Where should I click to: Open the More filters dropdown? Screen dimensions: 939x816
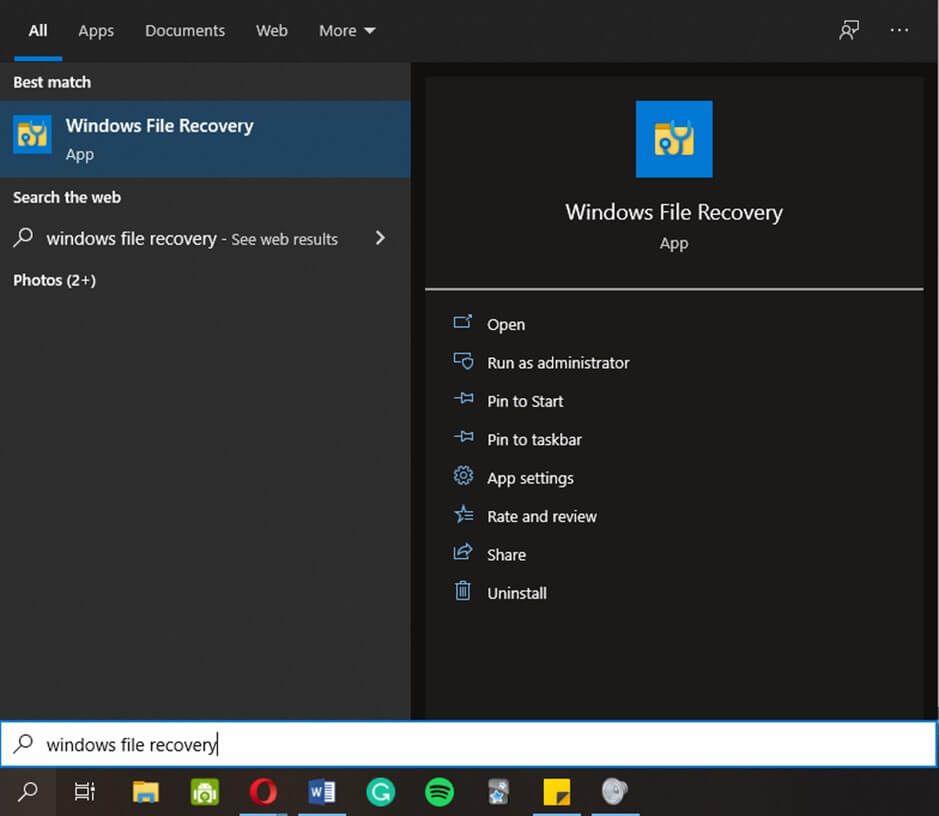(346, 30)
